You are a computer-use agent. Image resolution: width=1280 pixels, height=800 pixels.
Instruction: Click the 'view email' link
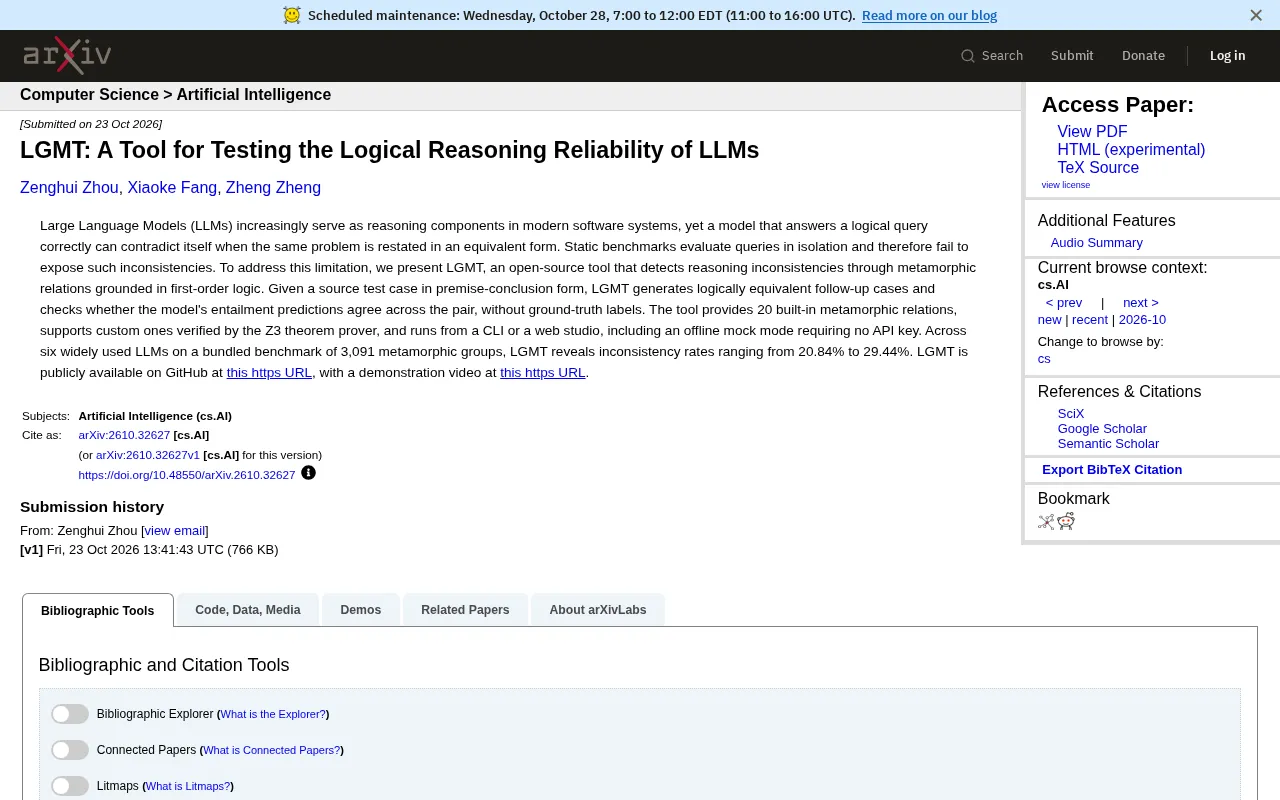[x=175, y=531]
